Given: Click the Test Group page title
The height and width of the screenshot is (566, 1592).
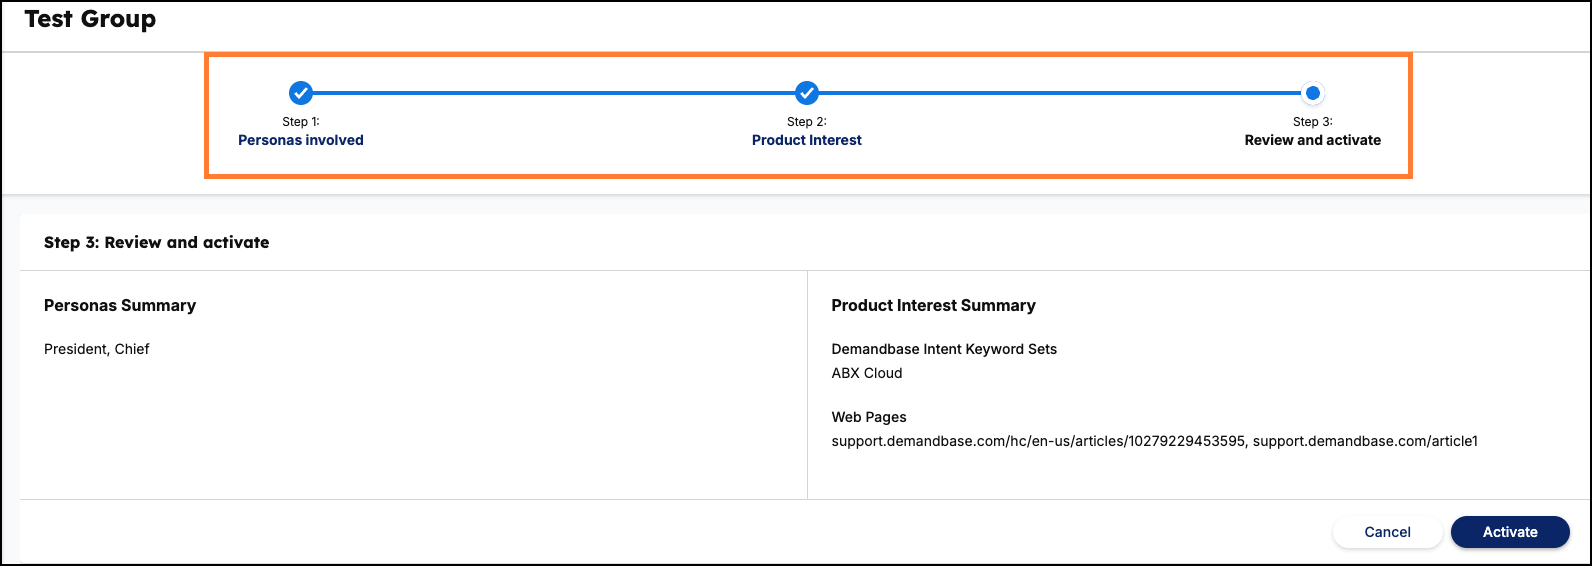Looking at the screenshot, I should 90,19.
